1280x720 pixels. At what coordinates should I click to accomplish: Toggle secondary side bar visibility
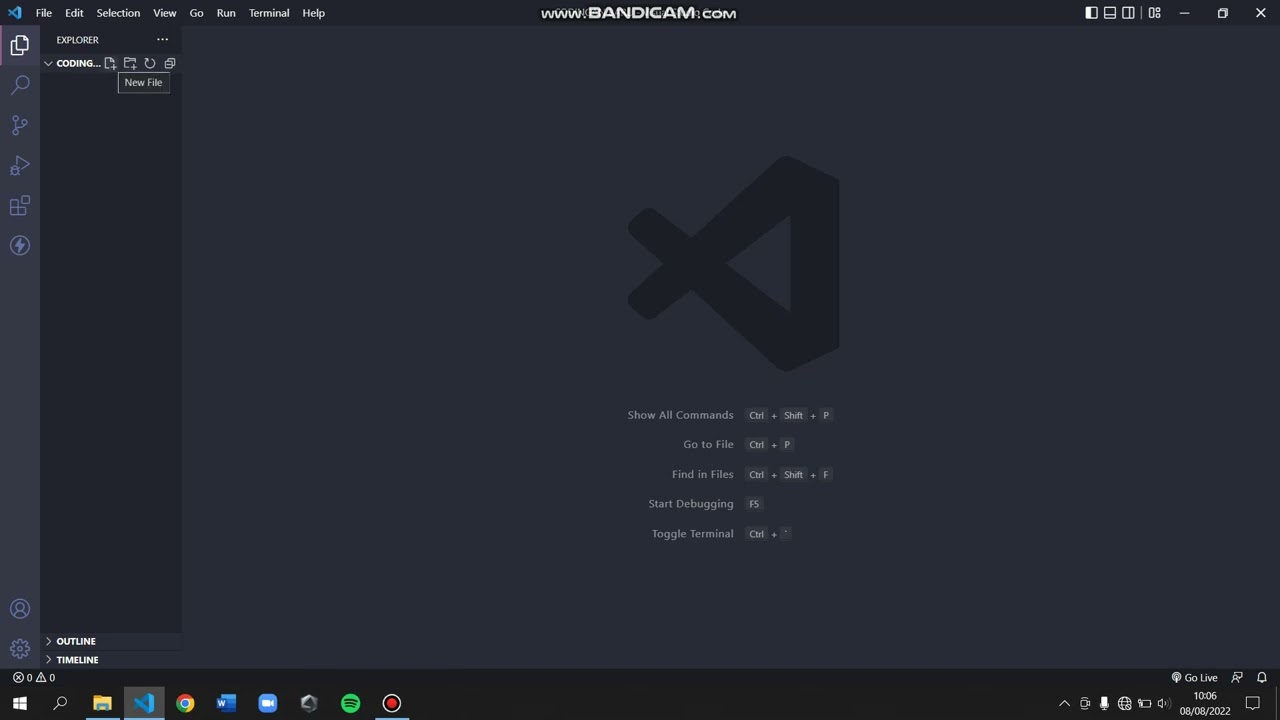pyautogui.click(x=1129, y=13)
